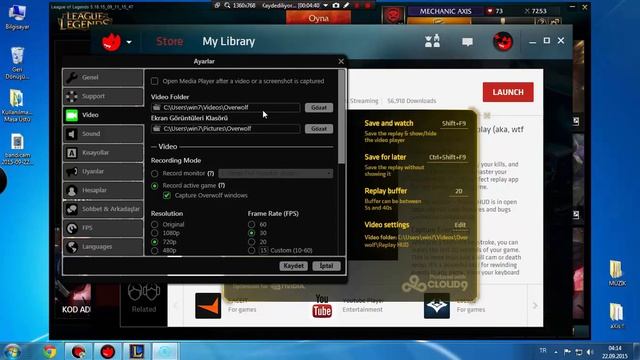Browse with Gözat for screenshots folder

[x=319, y=129]
